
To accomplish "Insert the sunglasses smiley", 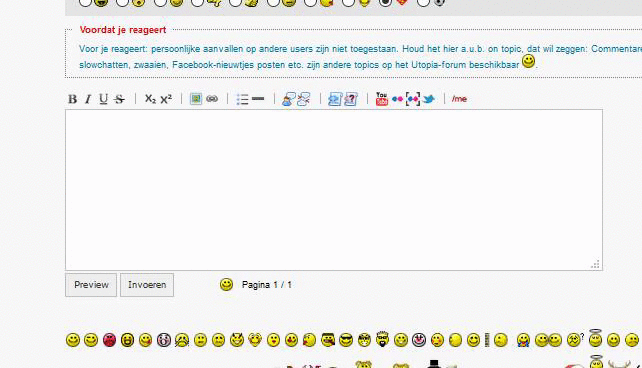I will point(346,340).
